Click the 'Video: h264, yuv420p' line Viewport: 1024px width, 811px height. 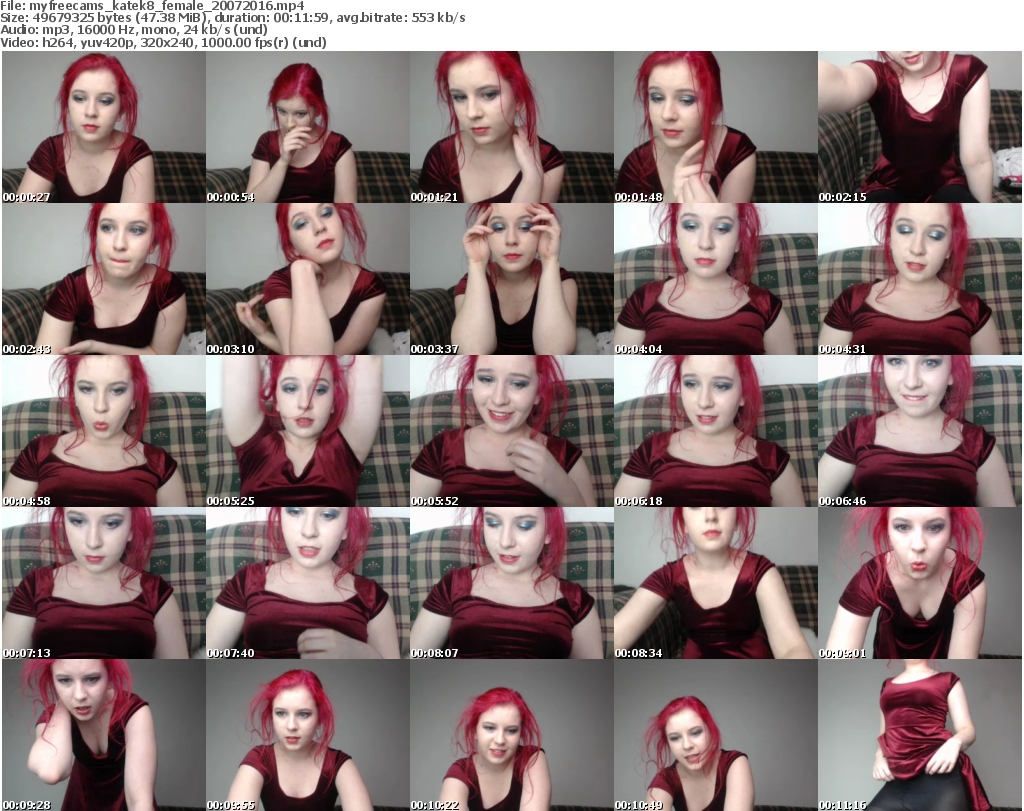pos(163,42)
